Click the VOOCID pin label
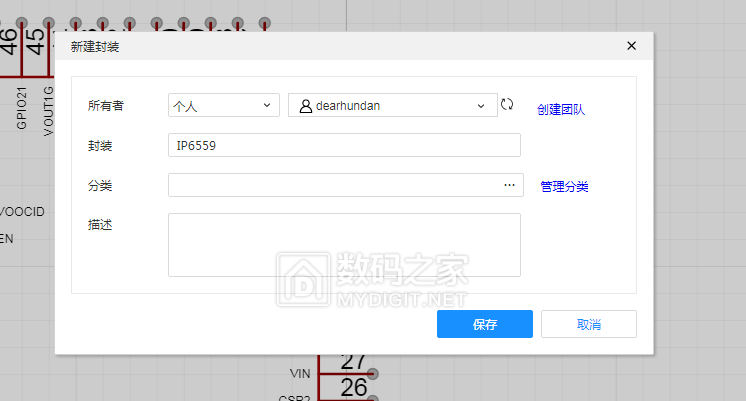746x401 pixels. (22, 212)
